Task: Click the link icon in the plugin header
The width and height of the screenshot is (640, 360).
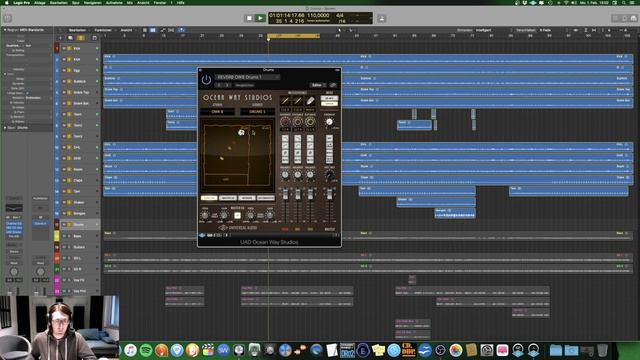Action: click(333, 85)
